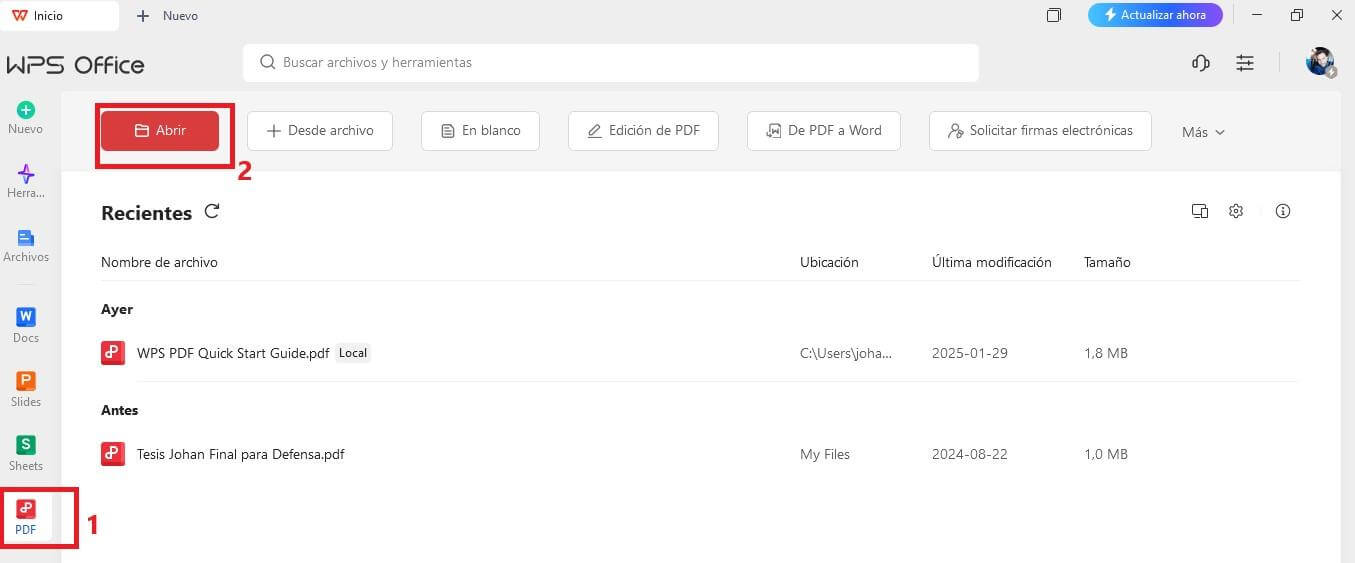Click the search files and tools field
The height and width of the screenshot is (563, 1355).
[610, 62]
